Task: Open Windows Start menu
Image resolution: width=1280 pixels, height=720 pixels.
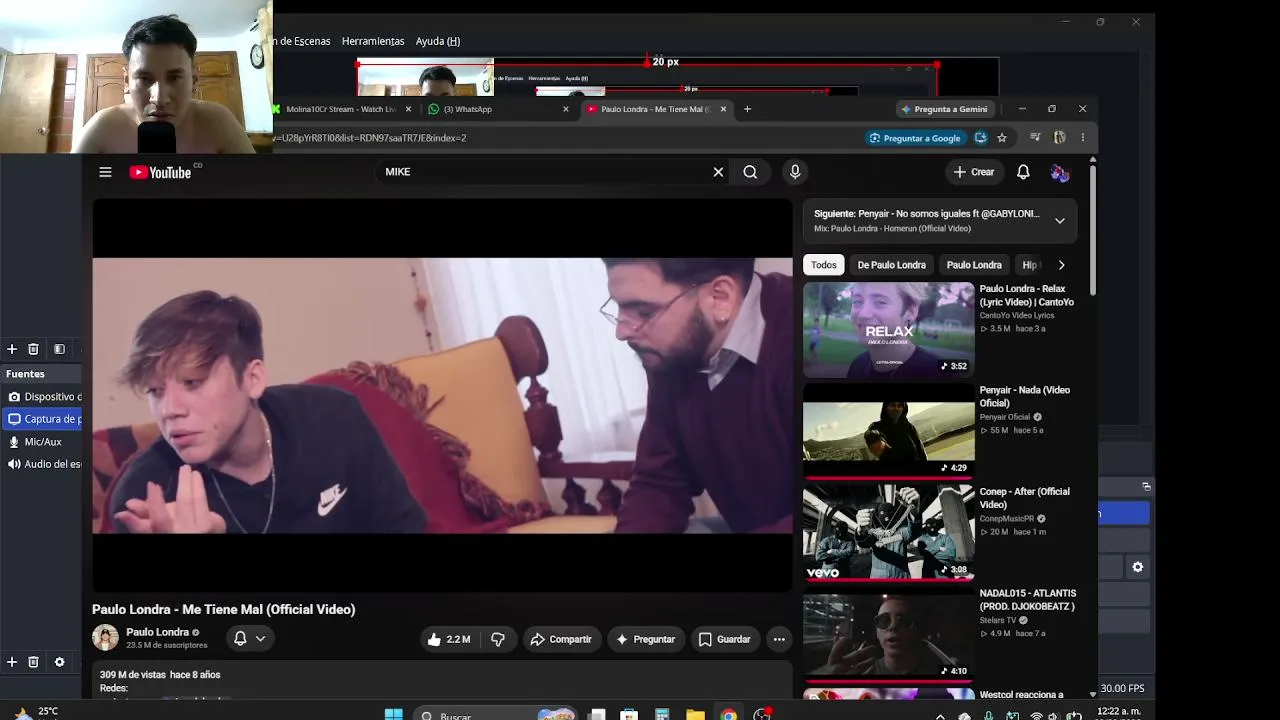Action: click(394, 714)
